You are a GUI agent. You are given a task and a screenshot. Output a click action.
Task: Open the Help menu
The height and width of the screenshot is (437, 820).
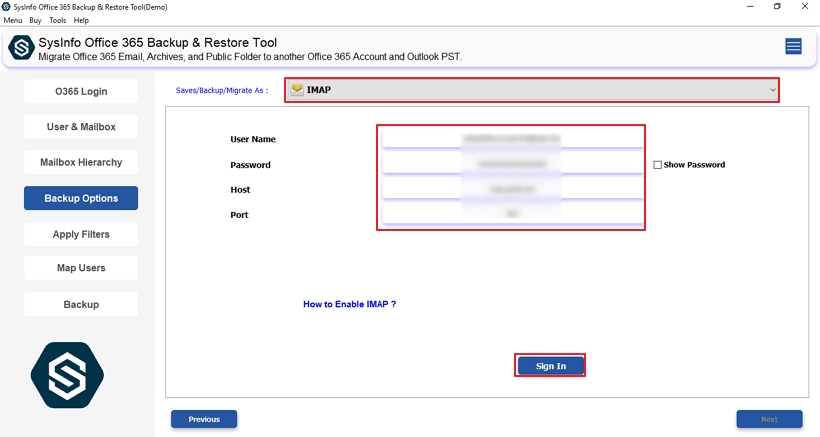tap(81, 20)
